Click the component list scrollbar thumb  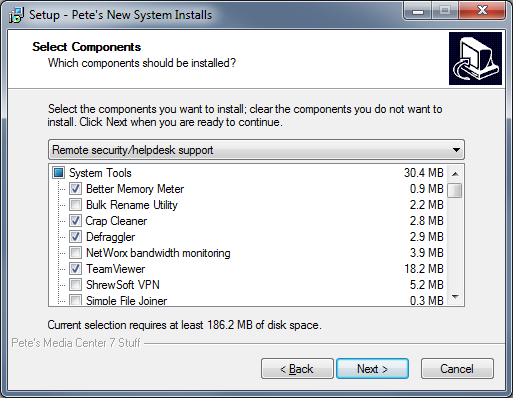[x=455, y=190]
